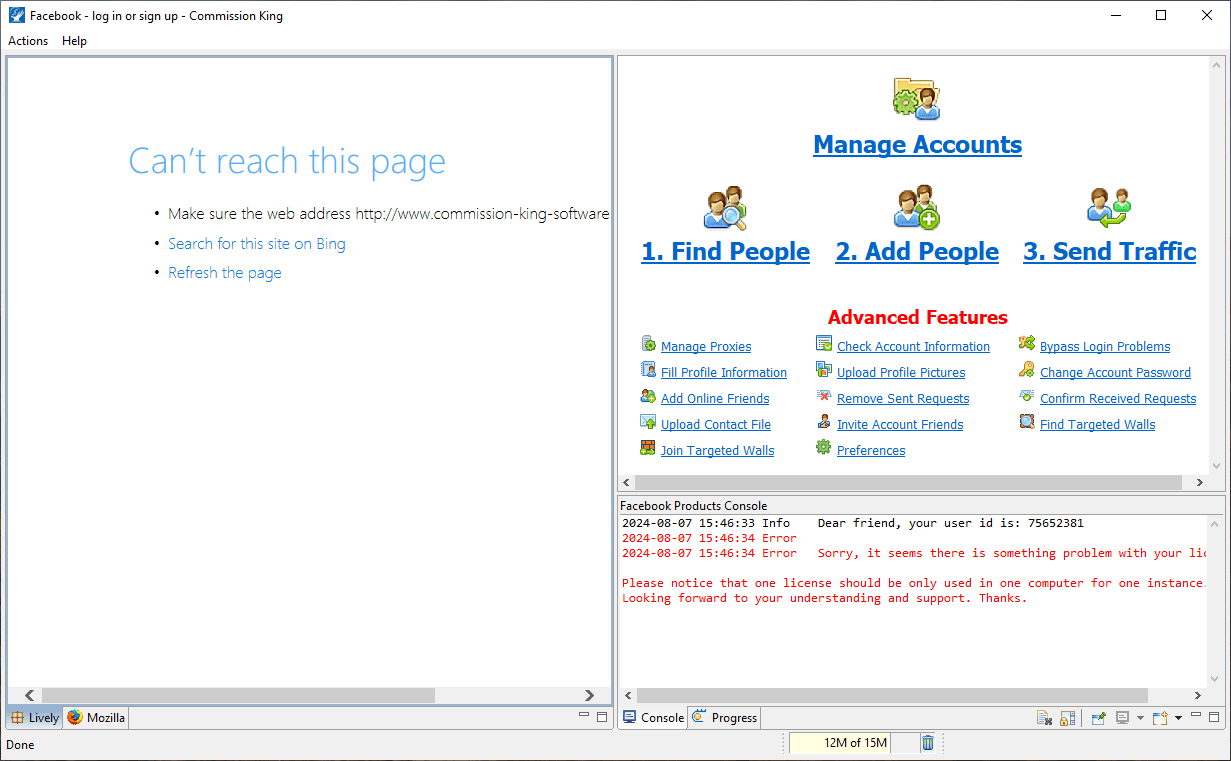This screenshot has height=761, width=1231.
Task: Clear the console with Clear Console icon
Action: (x=1044, y=718)
